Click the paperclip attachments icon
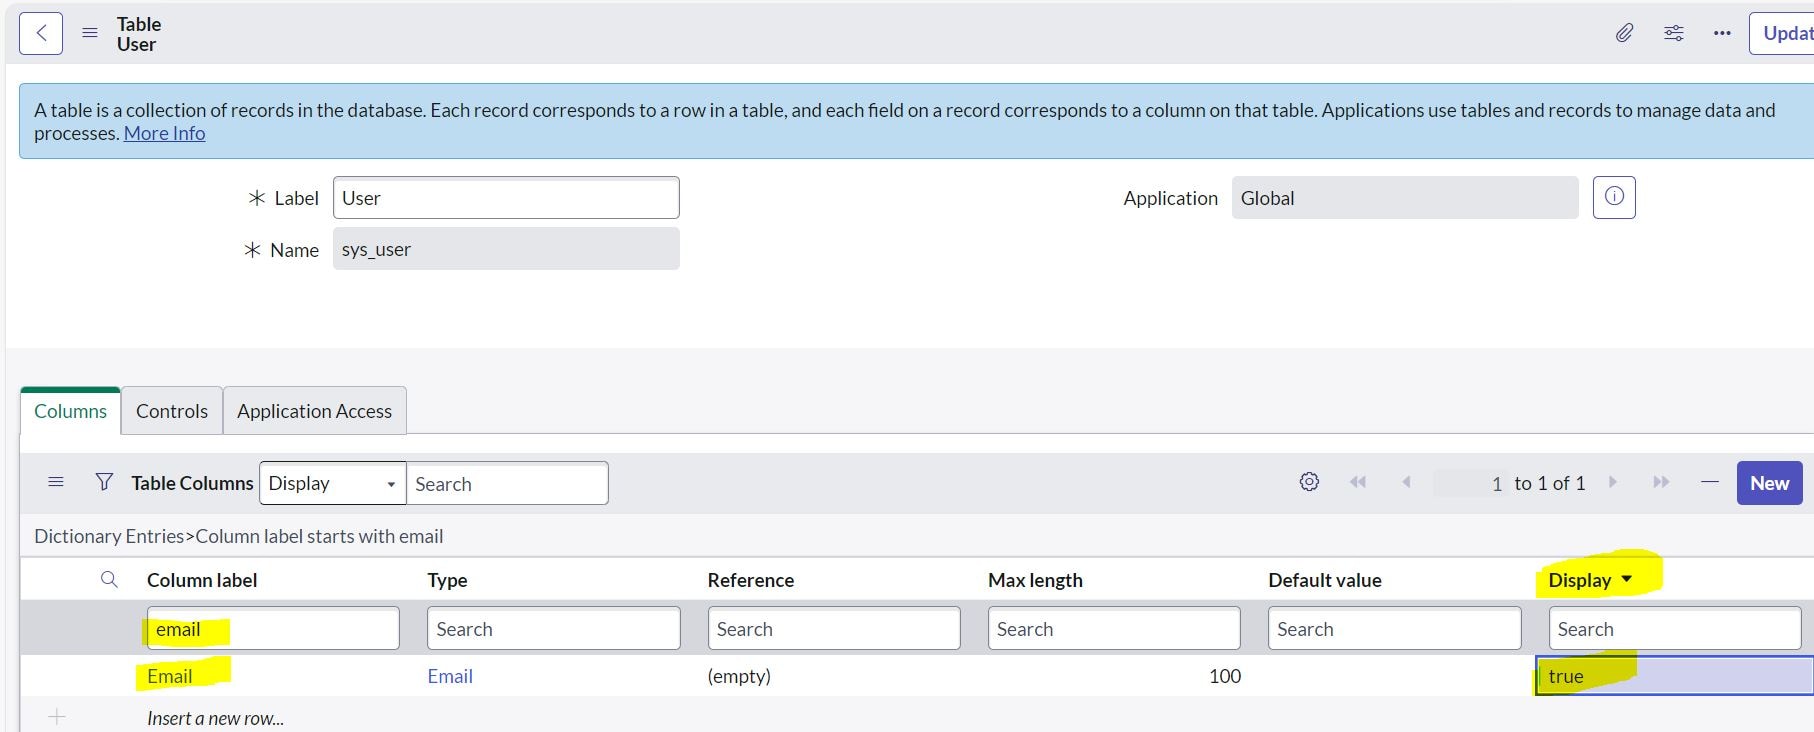The height and width of the screenshot is (732, 1814). pos(1624,33)
